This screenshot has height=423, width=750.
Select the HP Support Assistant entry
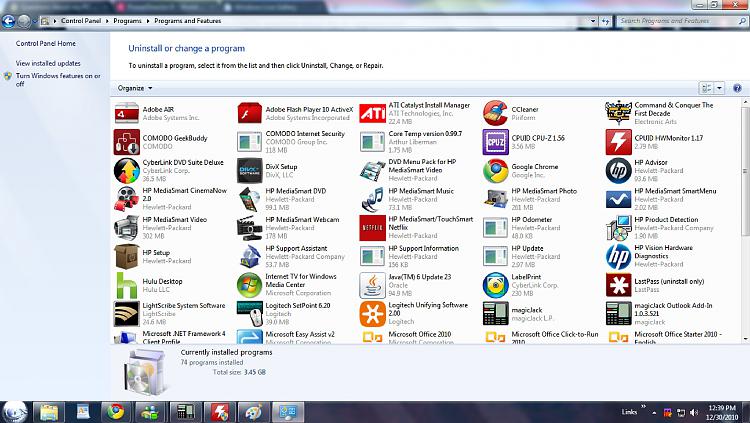pos(296,256)
